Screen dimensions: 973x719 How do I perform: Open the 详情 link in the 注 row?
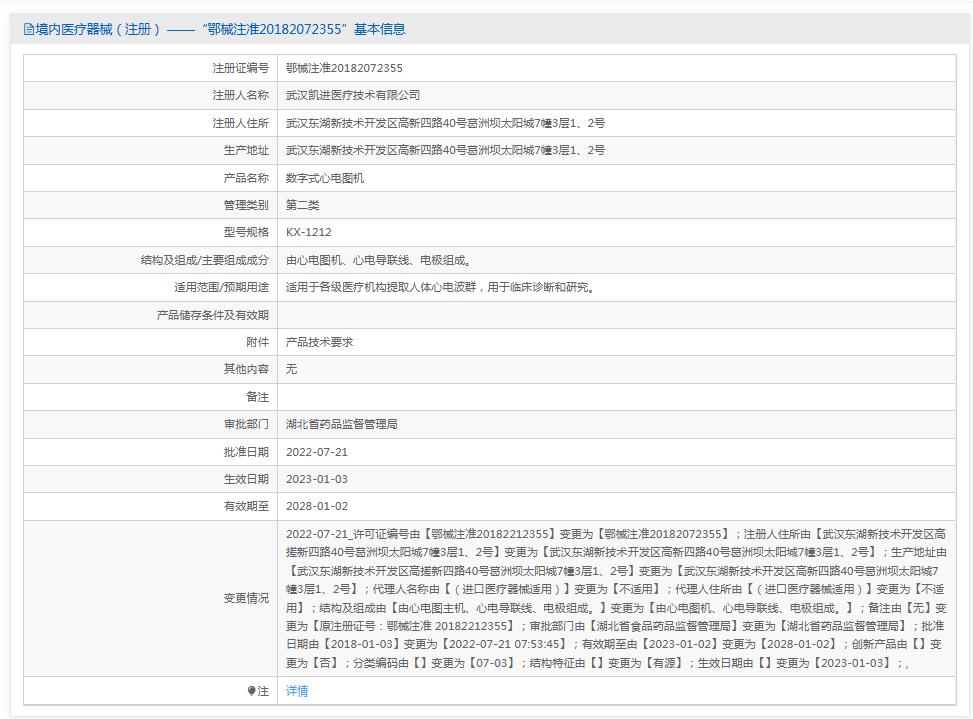(x=297, y=691)
